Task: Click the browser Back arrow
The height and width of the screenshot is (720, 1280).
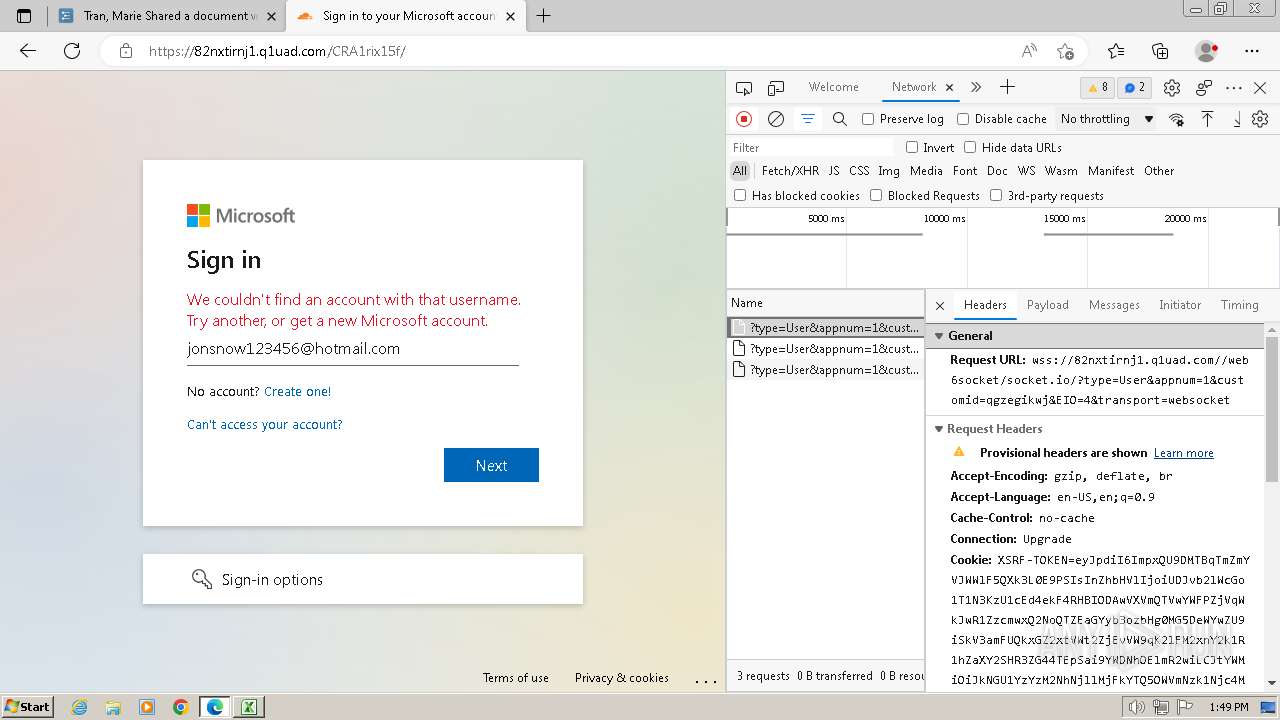Action: pos(28,51)
